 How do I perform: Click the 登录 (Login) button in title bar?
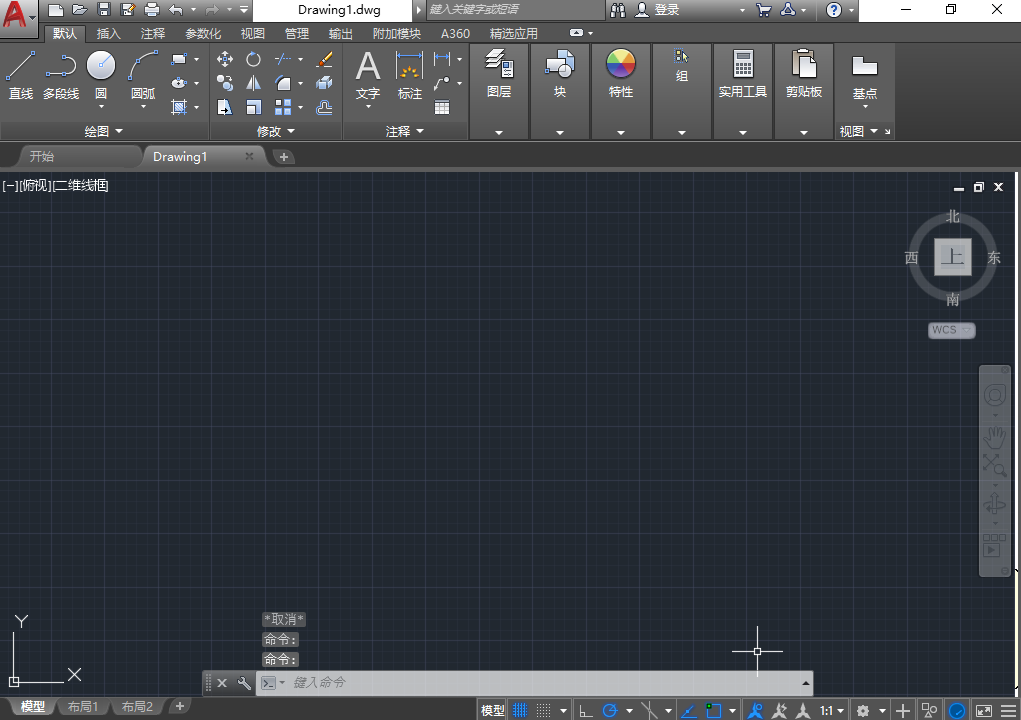click(x=668, y=11)
